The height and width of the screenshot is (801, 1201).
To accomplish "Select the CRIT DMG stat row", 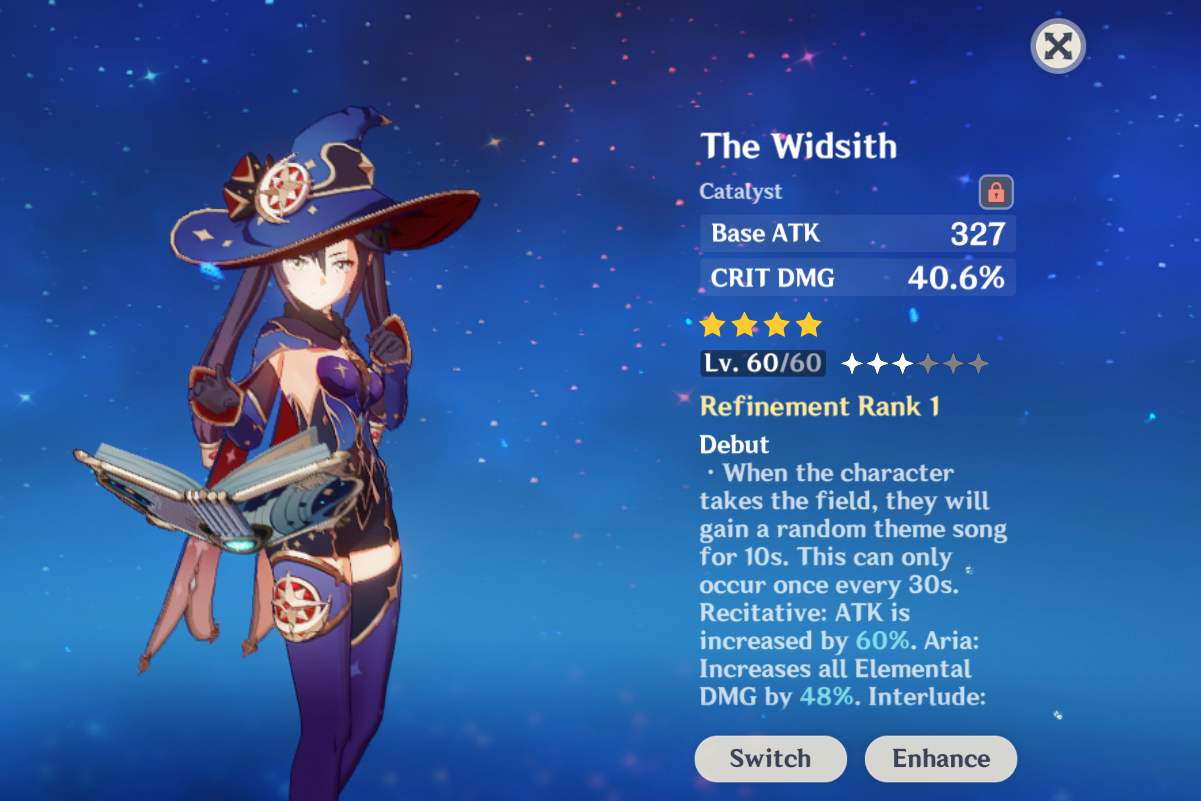I will tap(857, 277).
